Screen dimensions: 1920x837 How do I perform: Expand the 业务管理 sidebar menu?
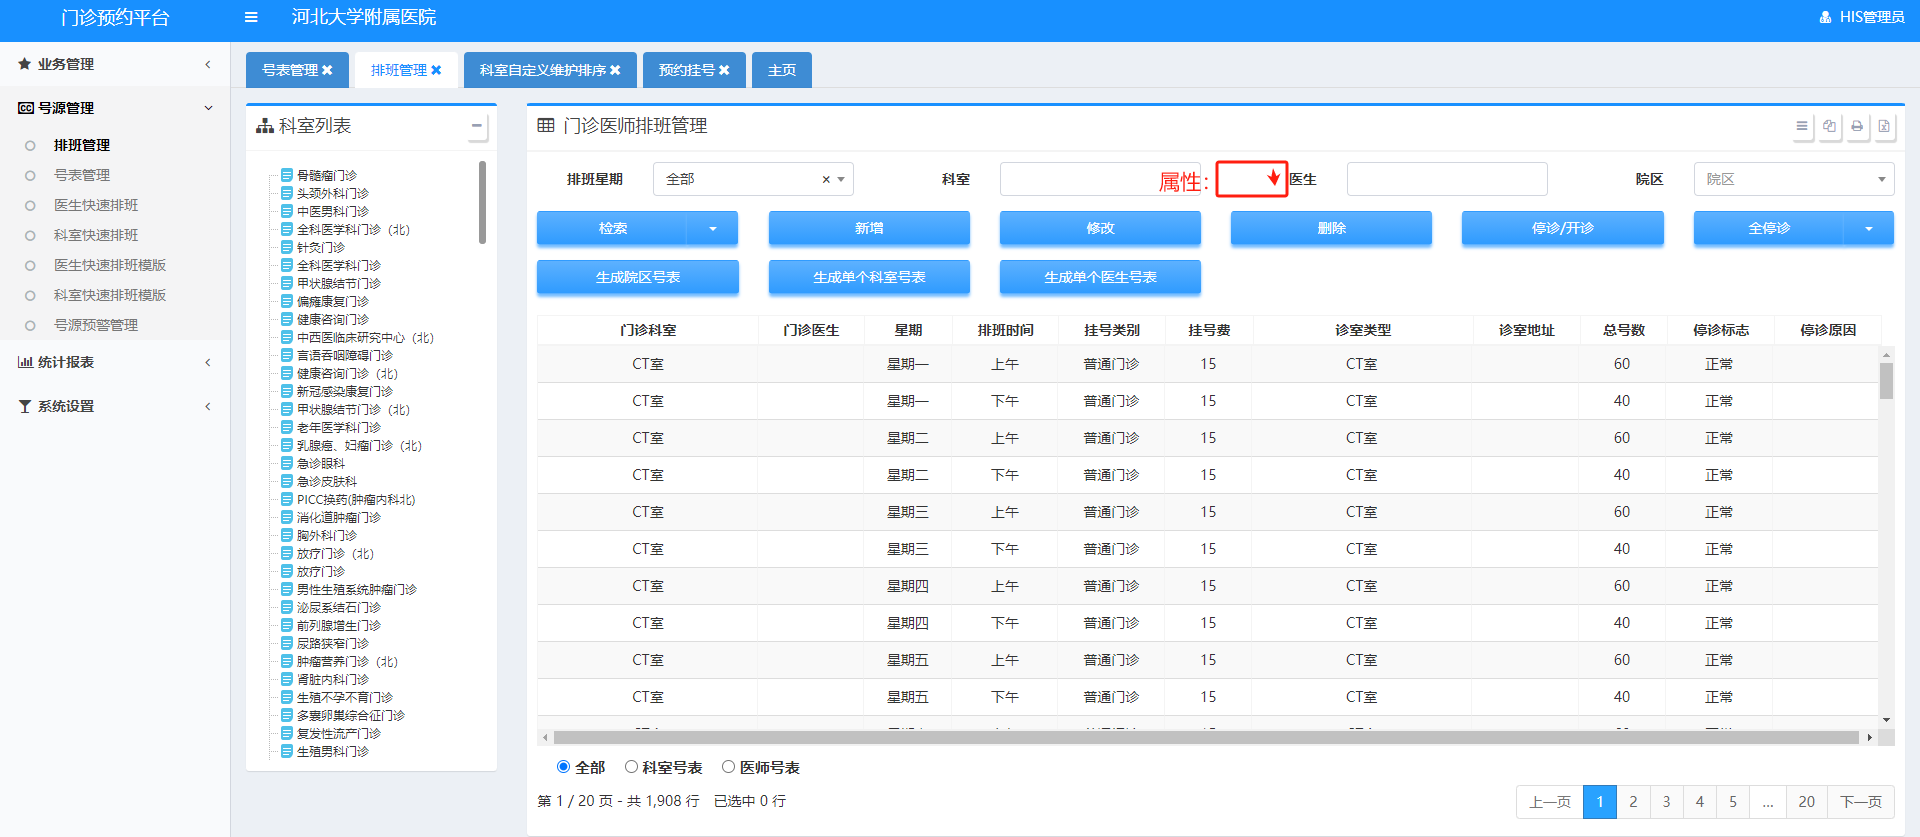[115, 64]
